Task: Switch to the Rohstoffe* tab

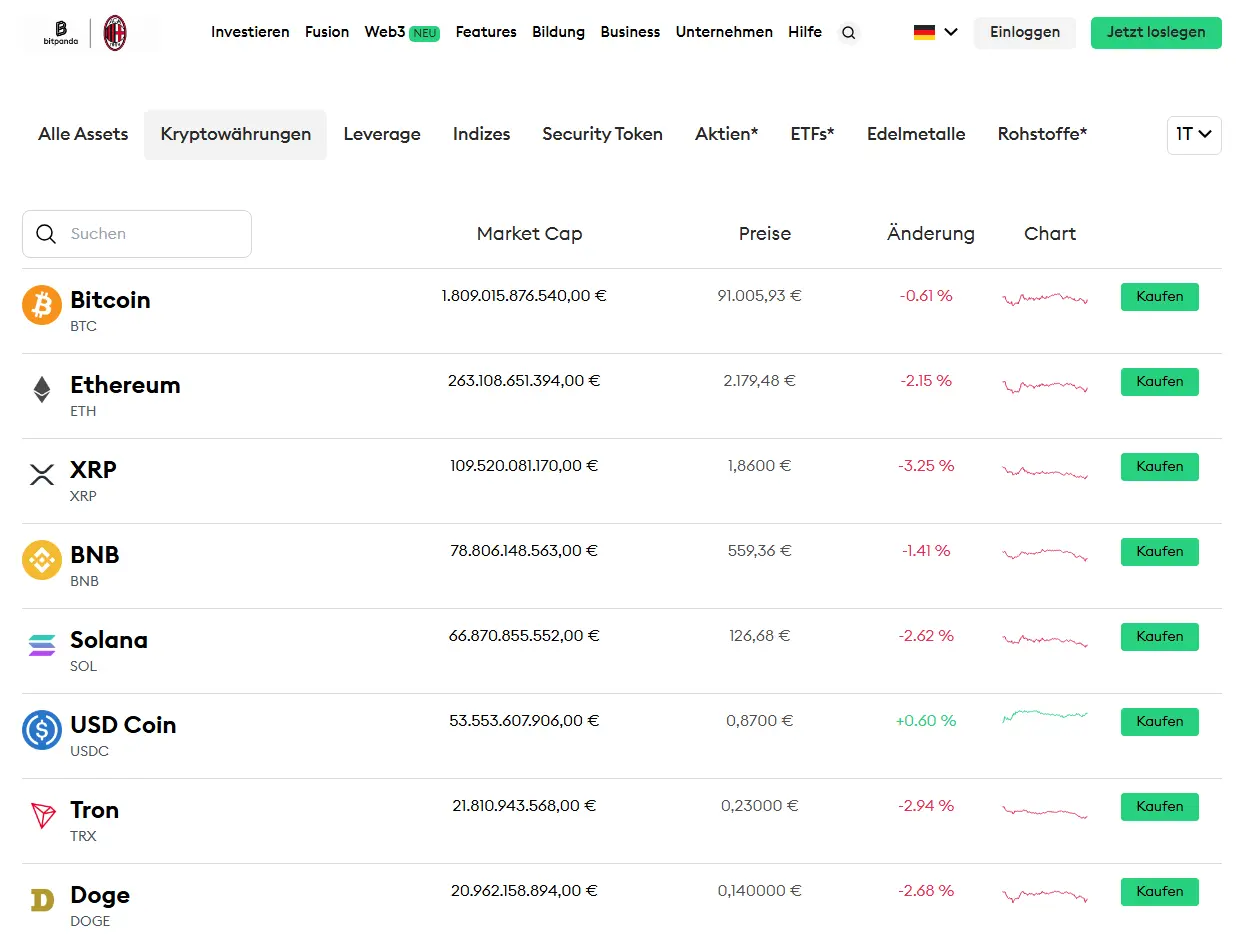Action: (1042, 134)
